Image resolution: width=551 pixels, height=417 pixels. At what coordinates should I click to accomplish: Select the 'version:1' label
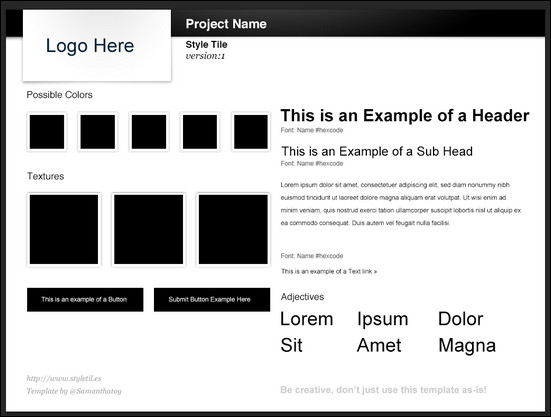pyautogui.click(x=205, y=56)
